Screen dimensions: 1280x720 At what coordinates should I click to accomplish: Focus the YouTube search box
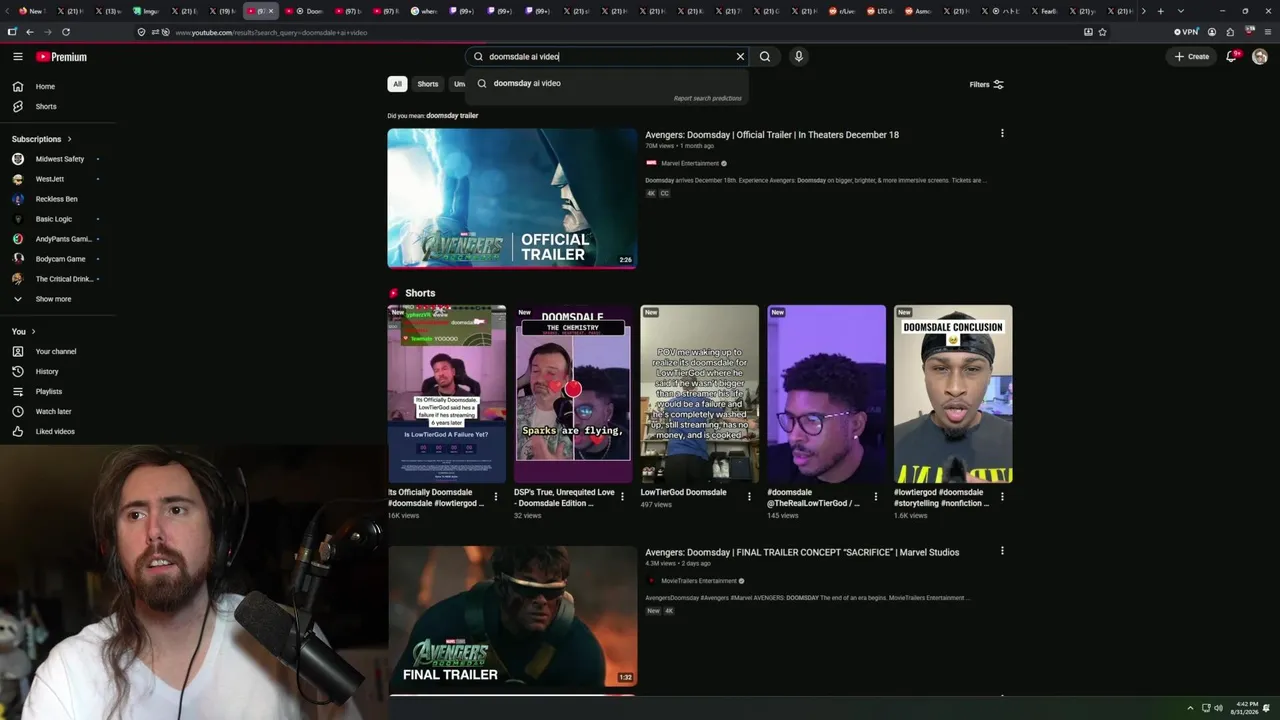(x=609, y=57)
